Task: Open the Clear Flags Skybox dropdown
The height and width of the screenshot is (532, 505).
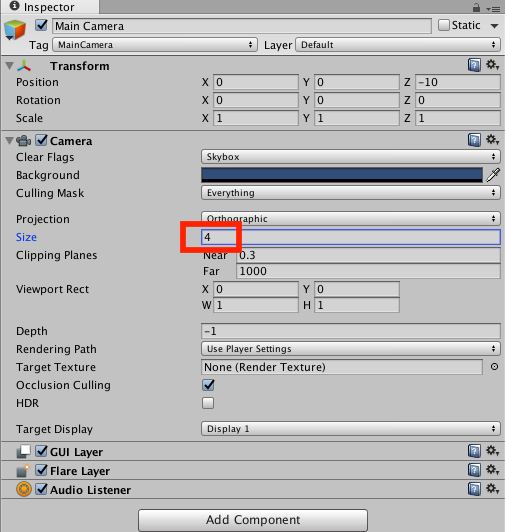Action: (x=351, y=157)
